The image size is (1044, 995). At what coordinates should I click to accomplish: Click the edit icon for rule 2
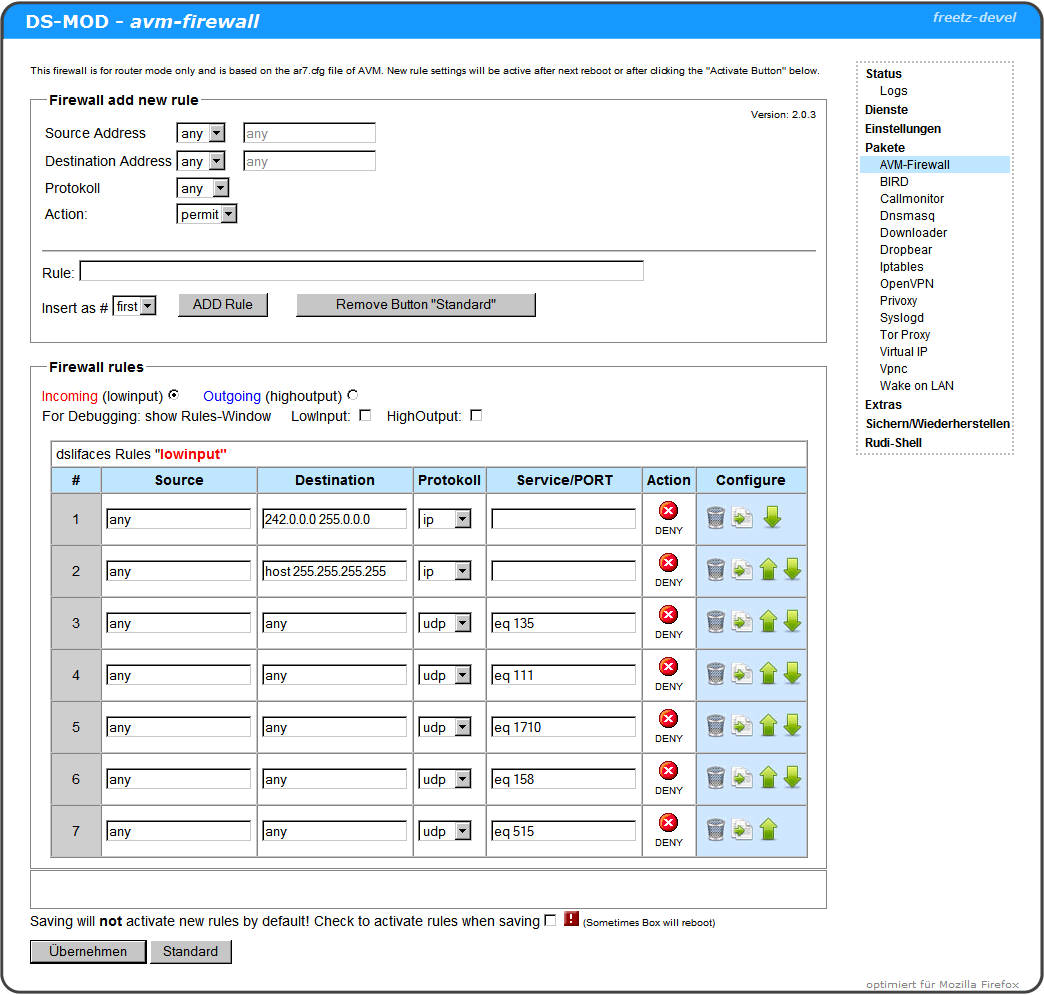click(x=742, y=569)
